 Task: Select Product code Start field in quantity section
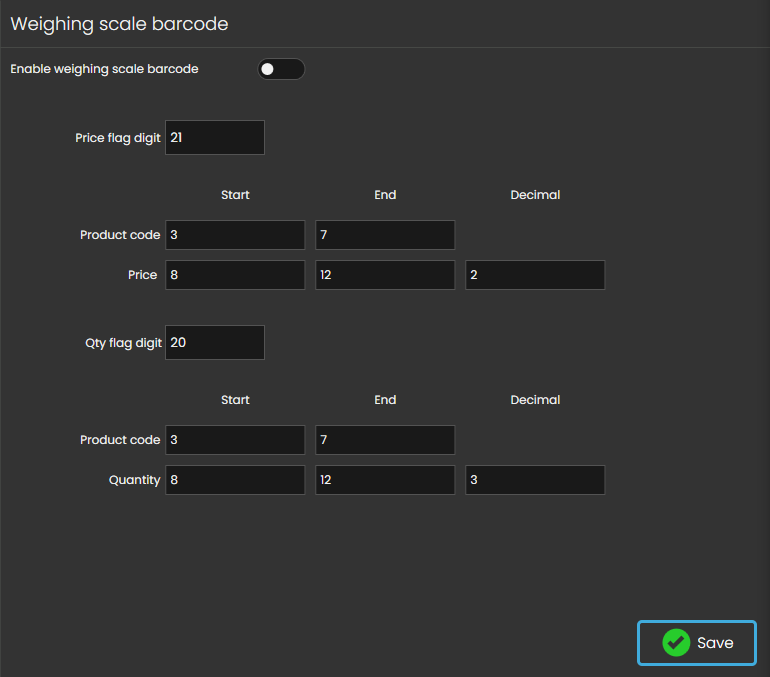235,440
